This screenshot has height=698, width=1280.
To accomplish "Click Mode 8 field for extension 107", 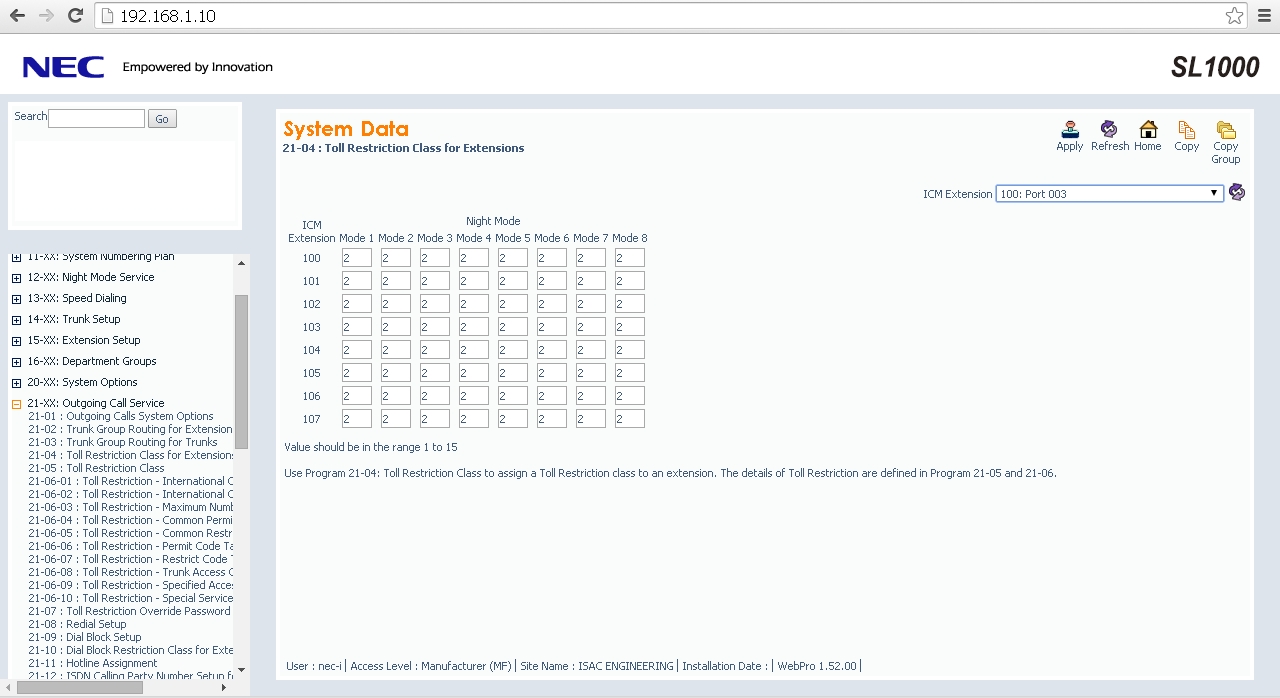I will (x=629, y=419).
